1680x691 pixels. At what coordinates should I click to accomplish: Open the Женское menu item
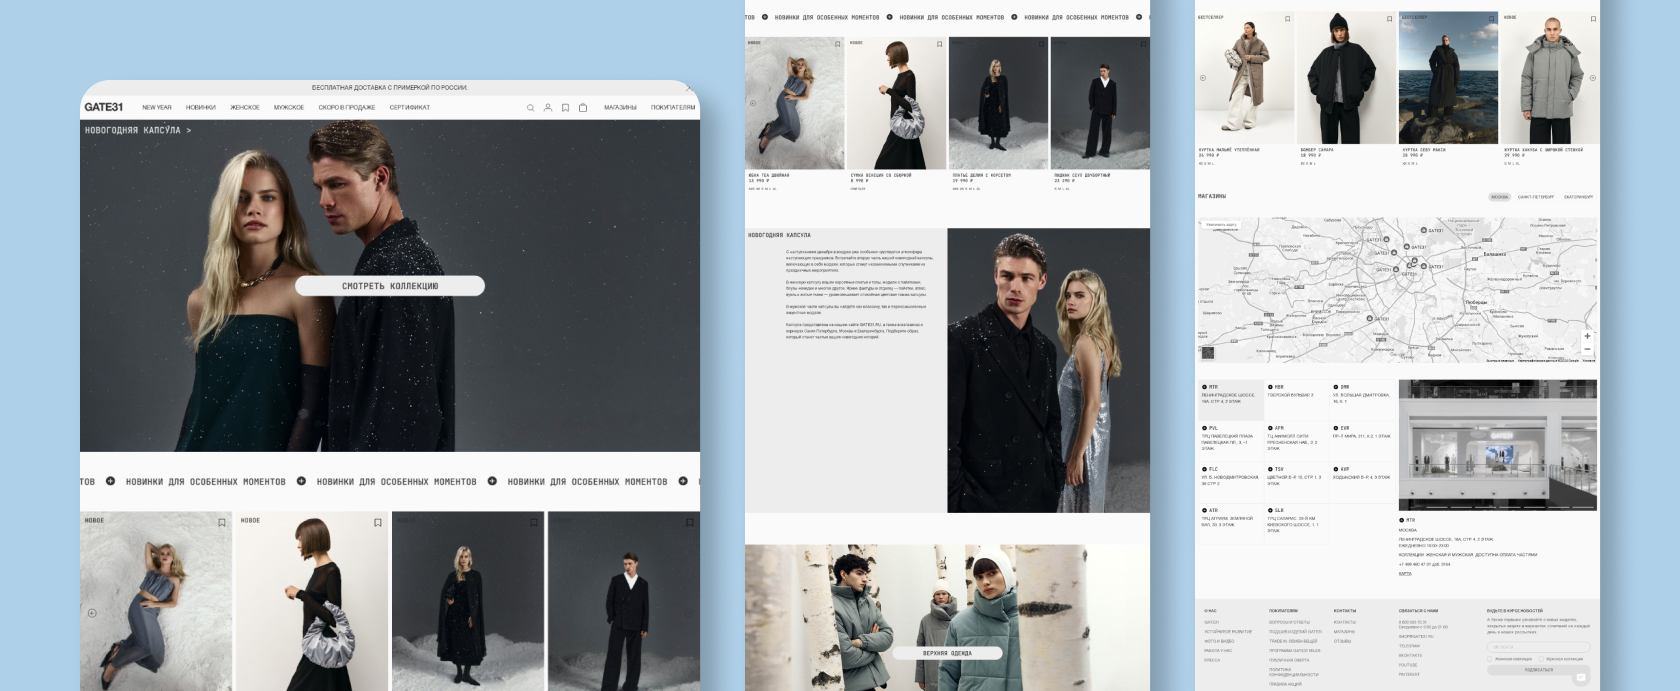(x=245, y=108)
